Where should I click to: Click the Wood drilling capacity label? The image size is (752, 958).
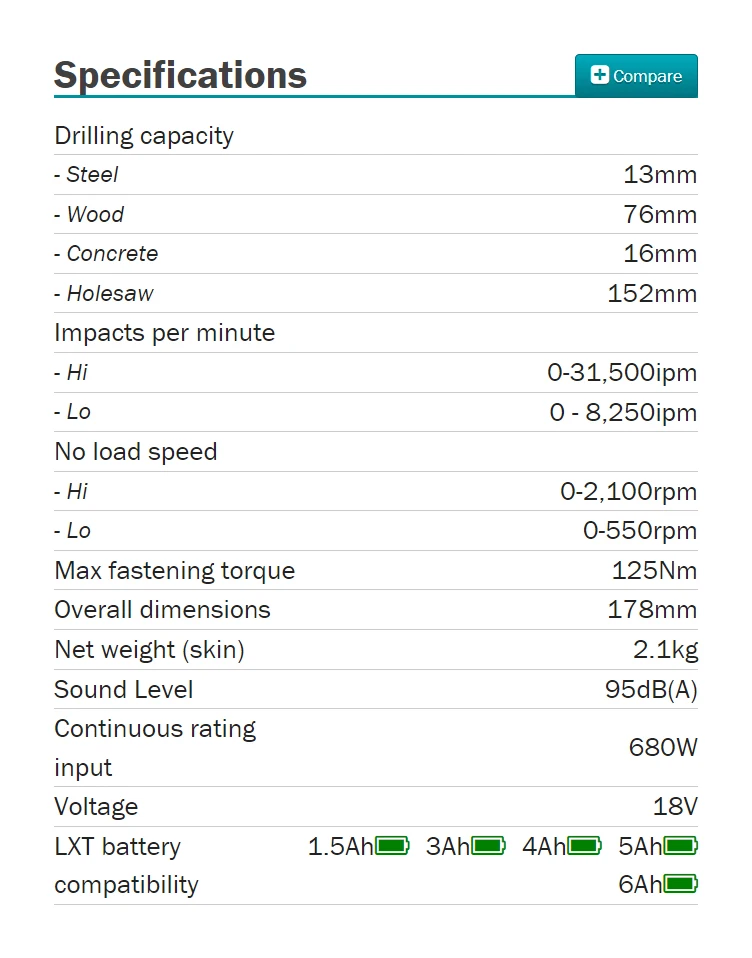95,215
